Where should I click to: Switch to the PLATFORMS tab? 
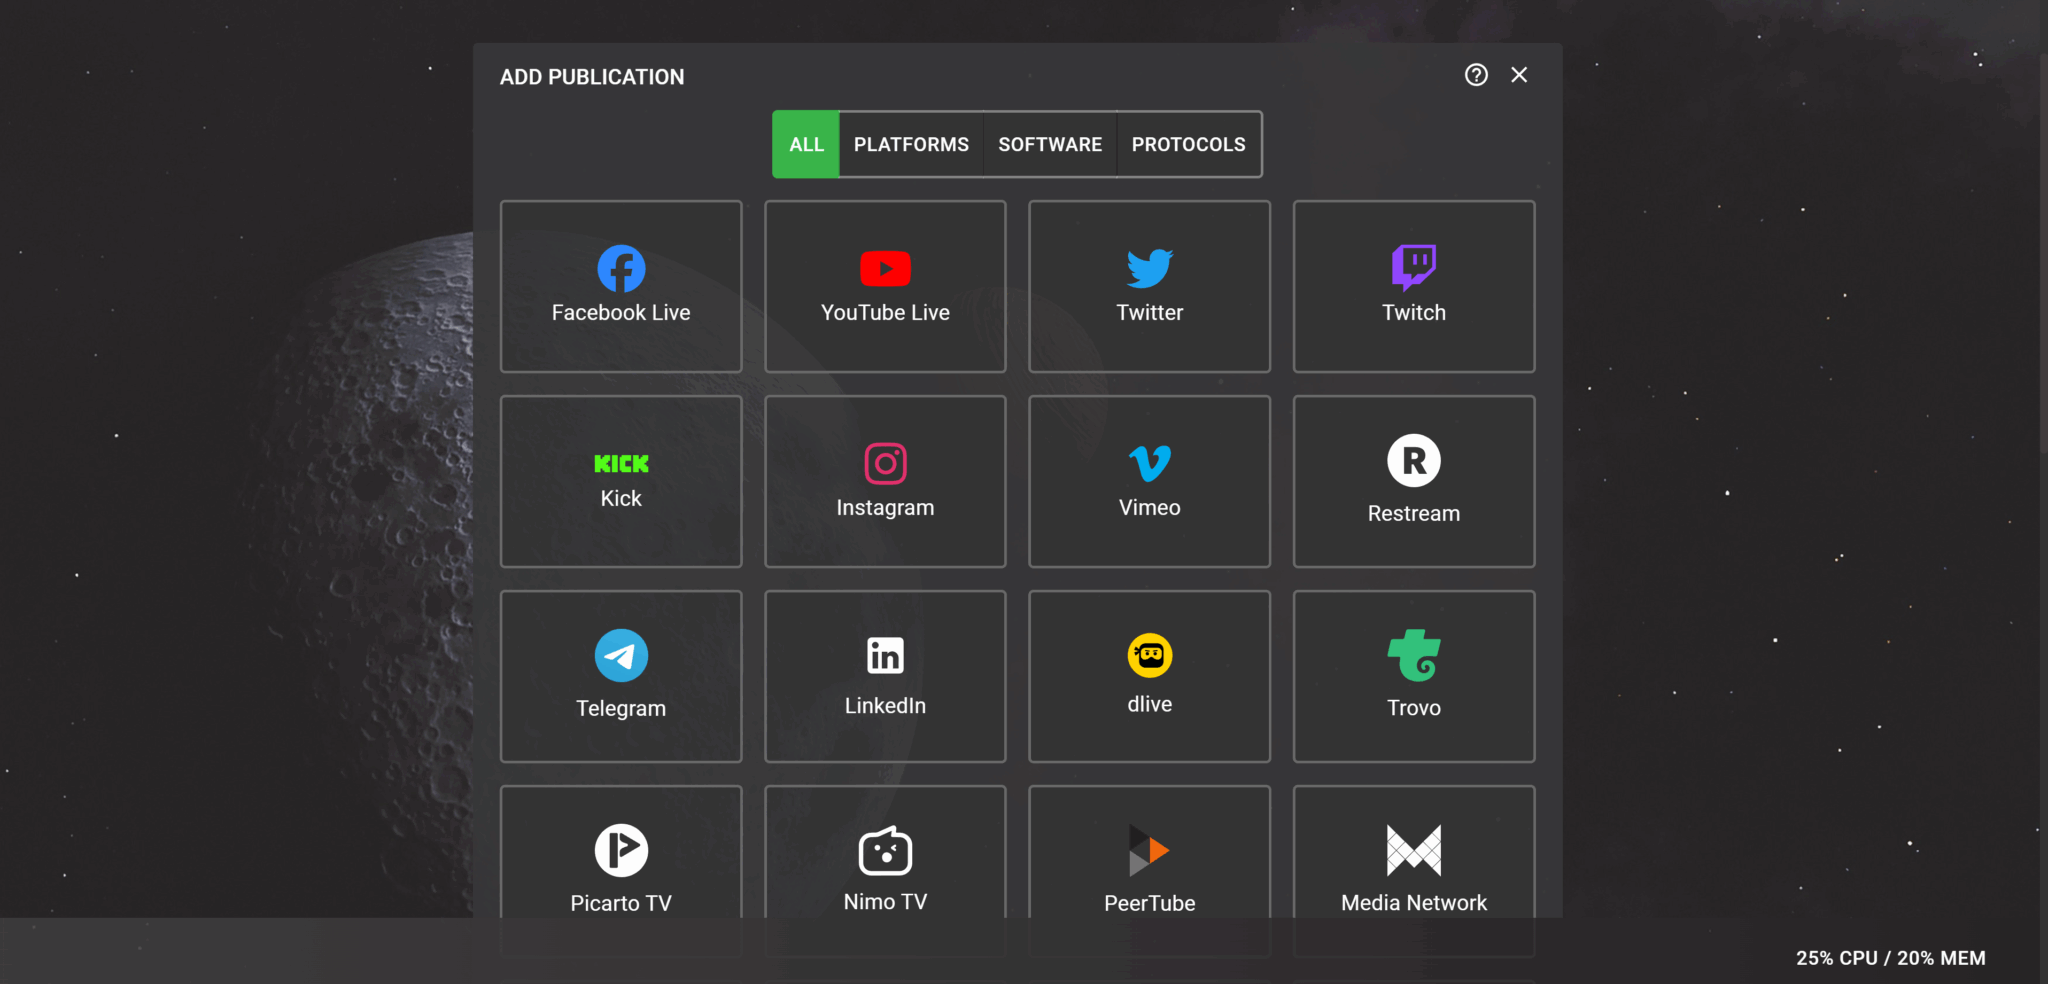[911, 144]
